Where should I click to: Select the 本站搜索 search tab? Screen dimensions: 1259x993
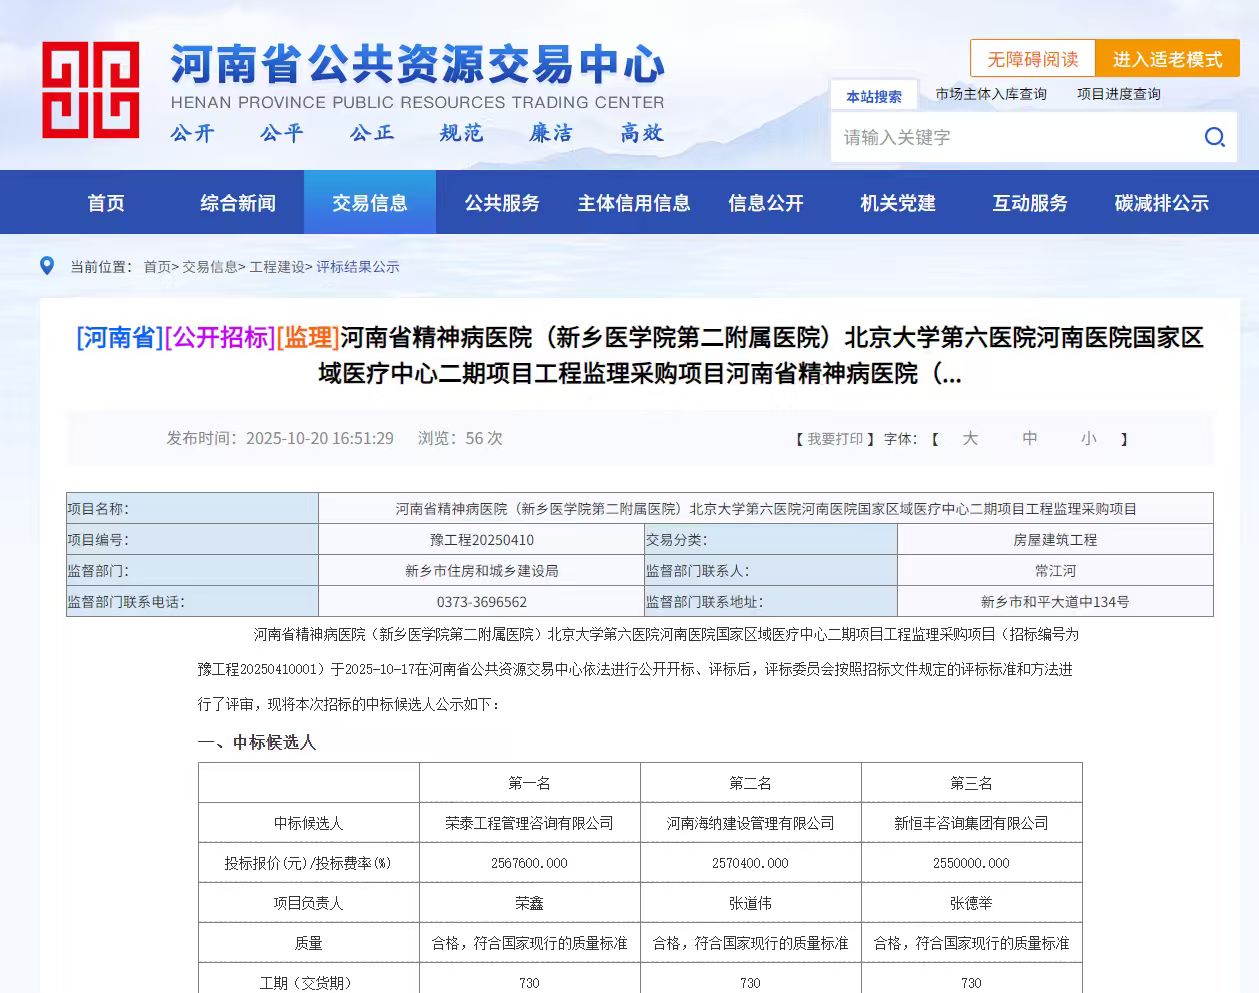873,96
